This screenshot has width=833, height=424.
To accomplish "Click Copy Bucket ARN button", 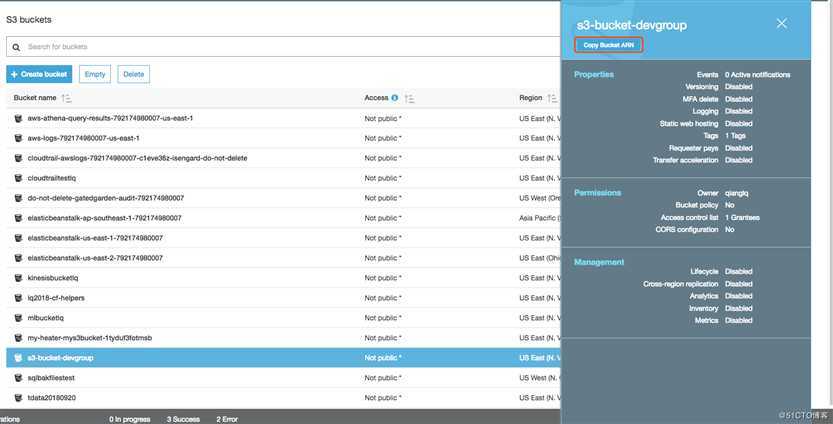I will coord(609,45).
